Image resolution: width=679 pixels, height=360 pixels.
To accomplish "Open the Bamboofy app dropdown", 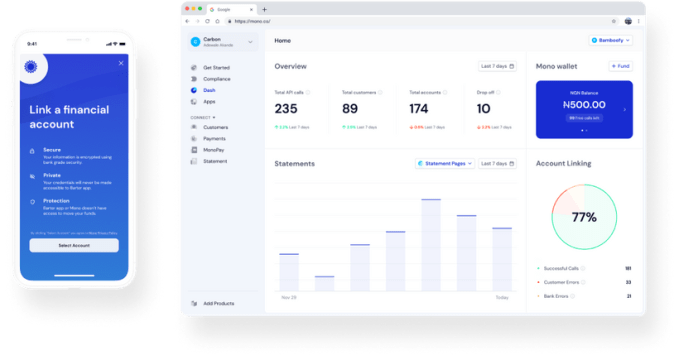I will coord(611,40).
